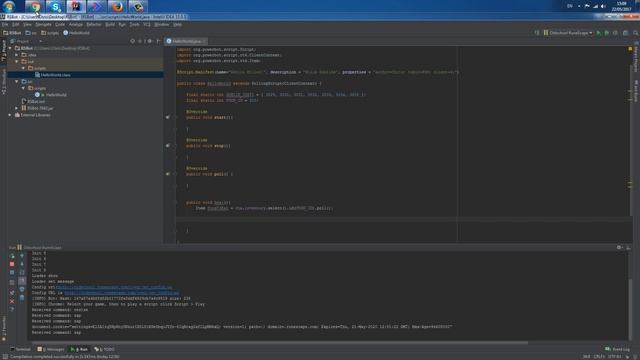Open the Build menu

[x=110, y=24]
